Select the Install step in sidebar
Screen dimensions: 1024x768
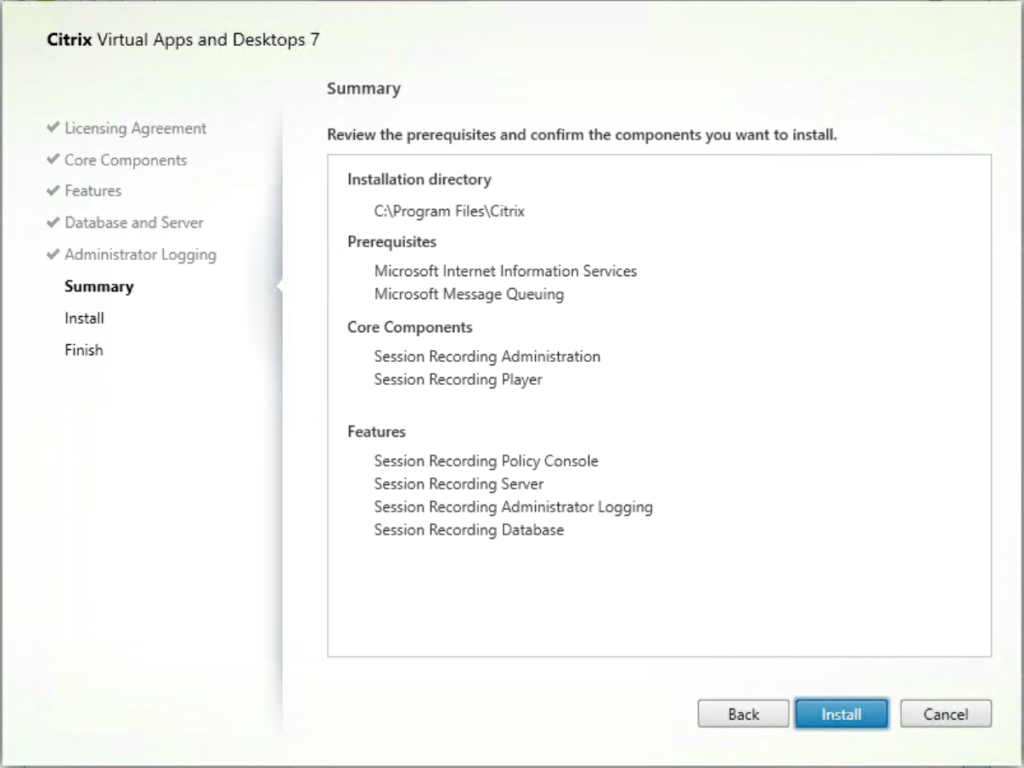click(84, 318)
